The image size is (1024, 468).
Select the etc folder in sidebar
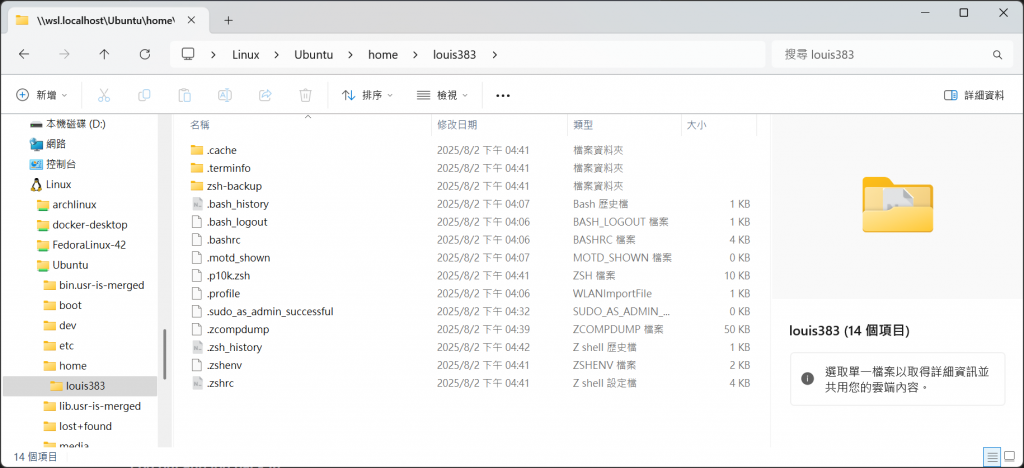click(66, 345)
